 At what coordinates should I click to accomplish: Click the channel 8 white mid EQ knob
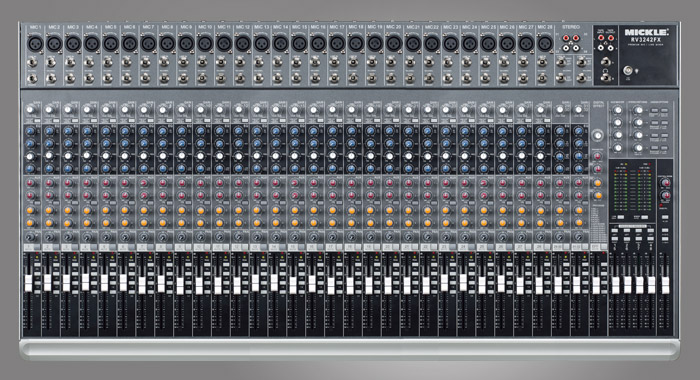(x=163, y=156)
